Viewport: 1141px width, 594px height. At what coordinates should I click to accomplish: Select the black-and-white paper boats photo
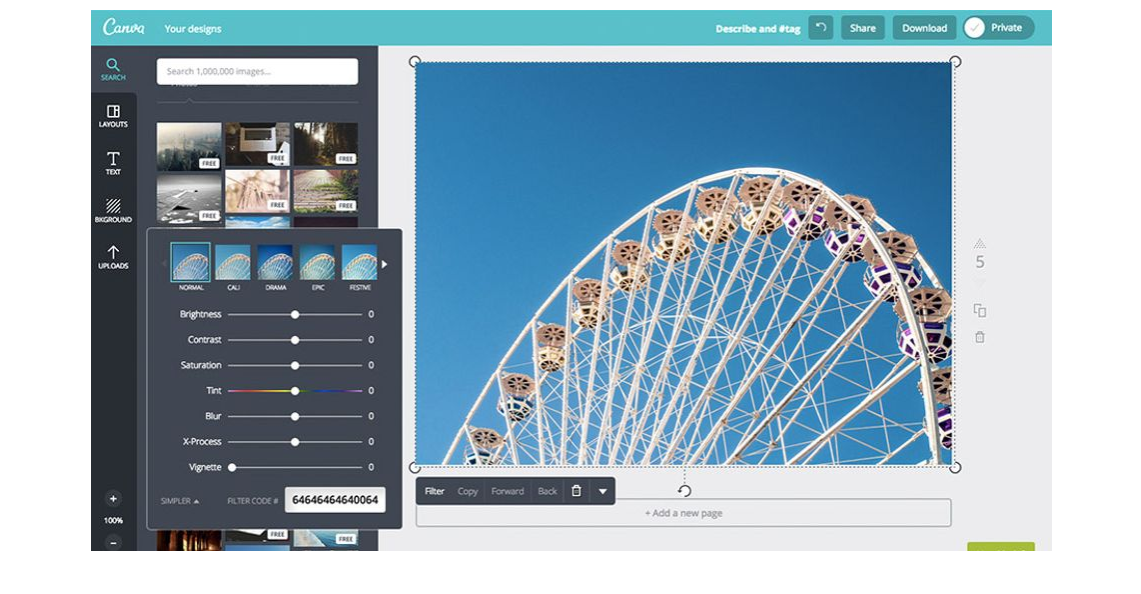click(188, 197)
